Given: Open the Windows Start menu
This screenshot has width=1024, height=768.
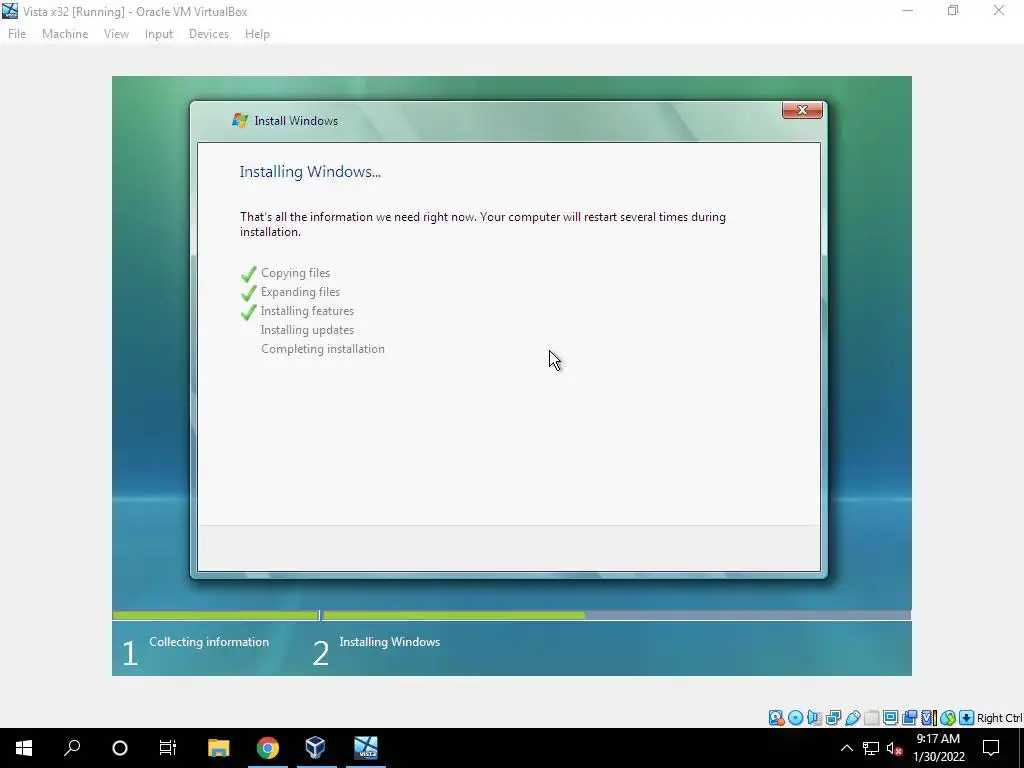Looking at the screenshot, I should point(24,748).
